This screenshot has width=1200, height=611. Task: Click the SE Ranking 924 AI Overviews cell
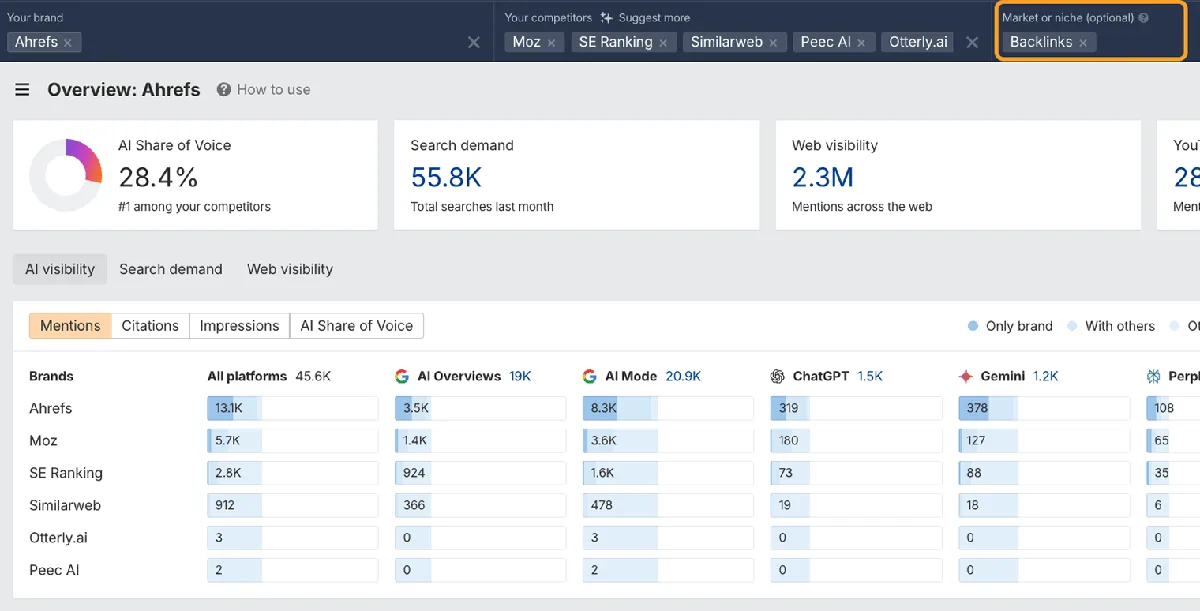pos(481,473)
